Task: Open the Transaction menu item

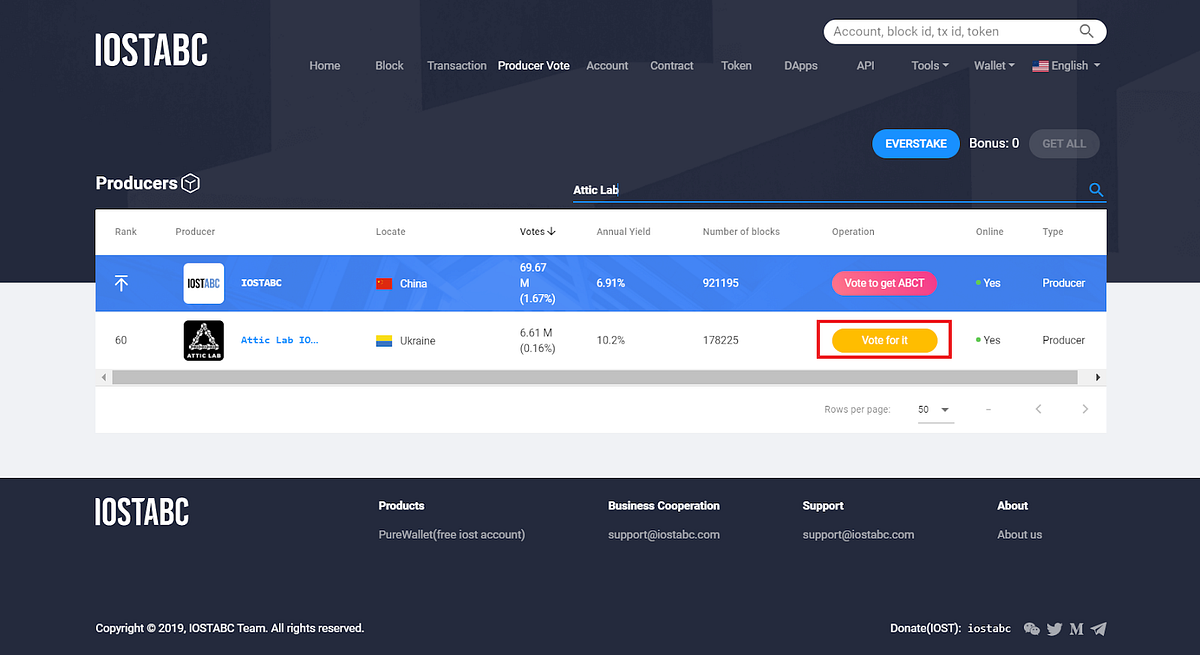Action: 457,66
